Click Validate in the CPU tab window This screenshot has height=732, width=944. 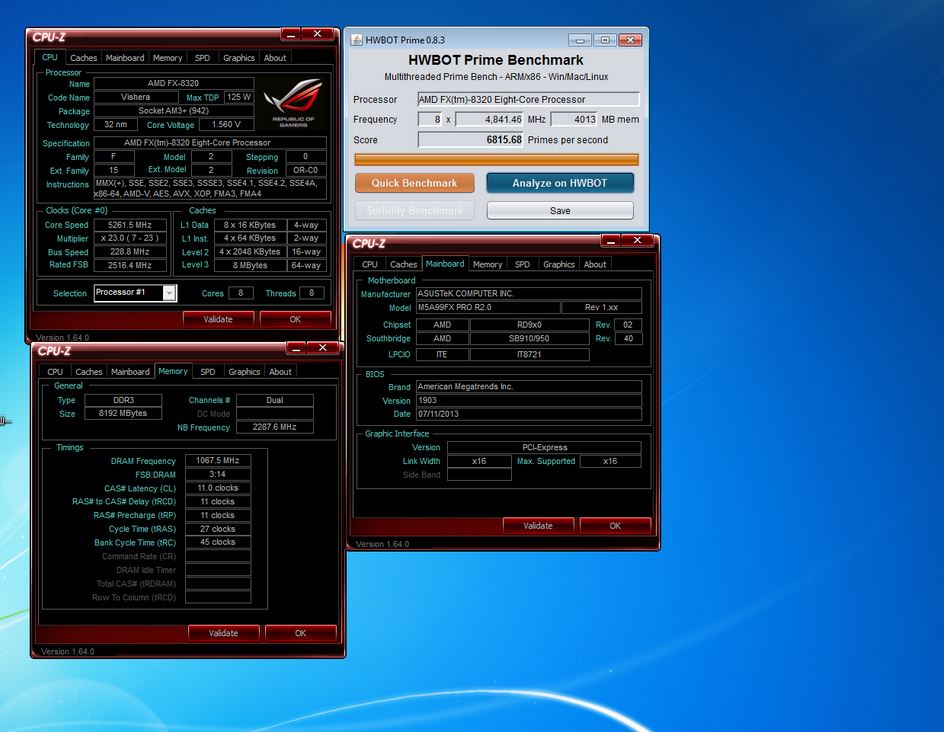point(218,319)
